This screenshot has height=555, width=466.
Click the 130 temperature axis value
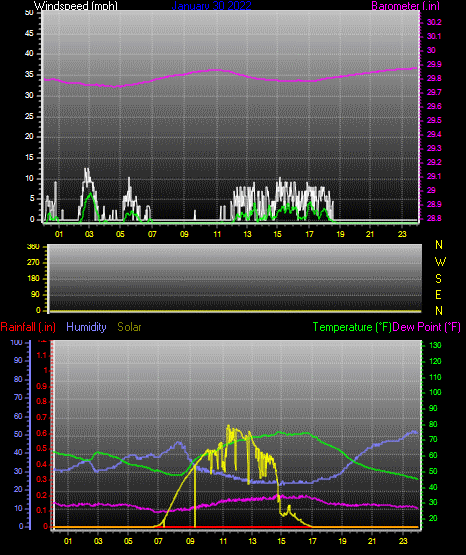(x=435, y=345)
